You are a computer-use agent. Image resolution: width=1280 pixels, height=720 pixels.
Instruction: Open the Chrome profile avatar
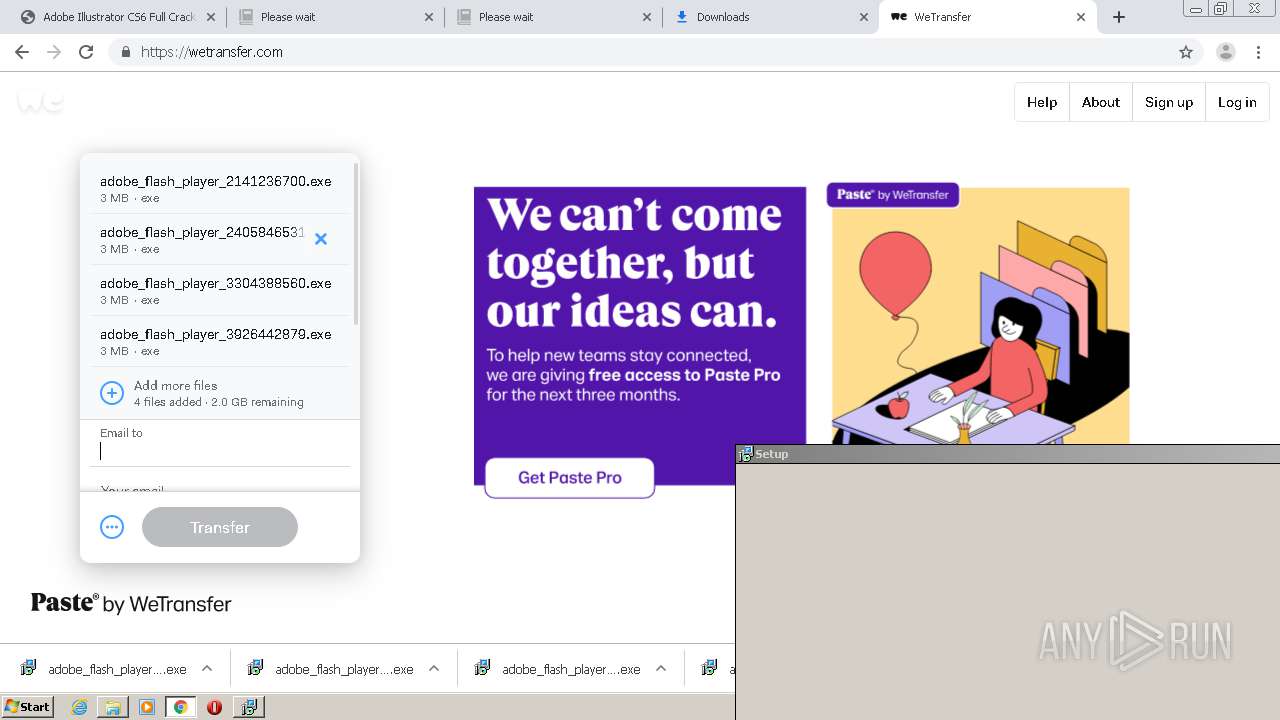tap(1226, 52)
